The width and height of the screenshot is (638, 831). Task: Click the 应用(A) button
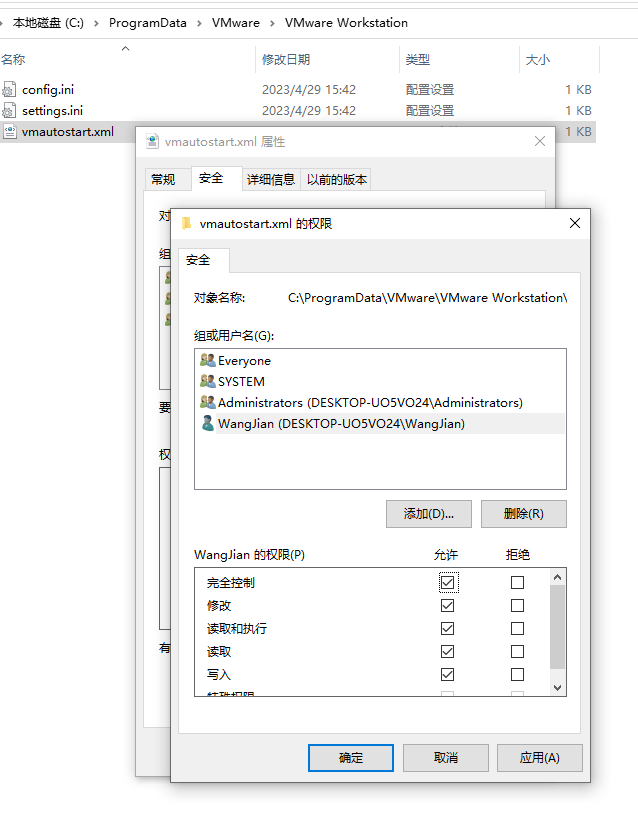(539, 758)
